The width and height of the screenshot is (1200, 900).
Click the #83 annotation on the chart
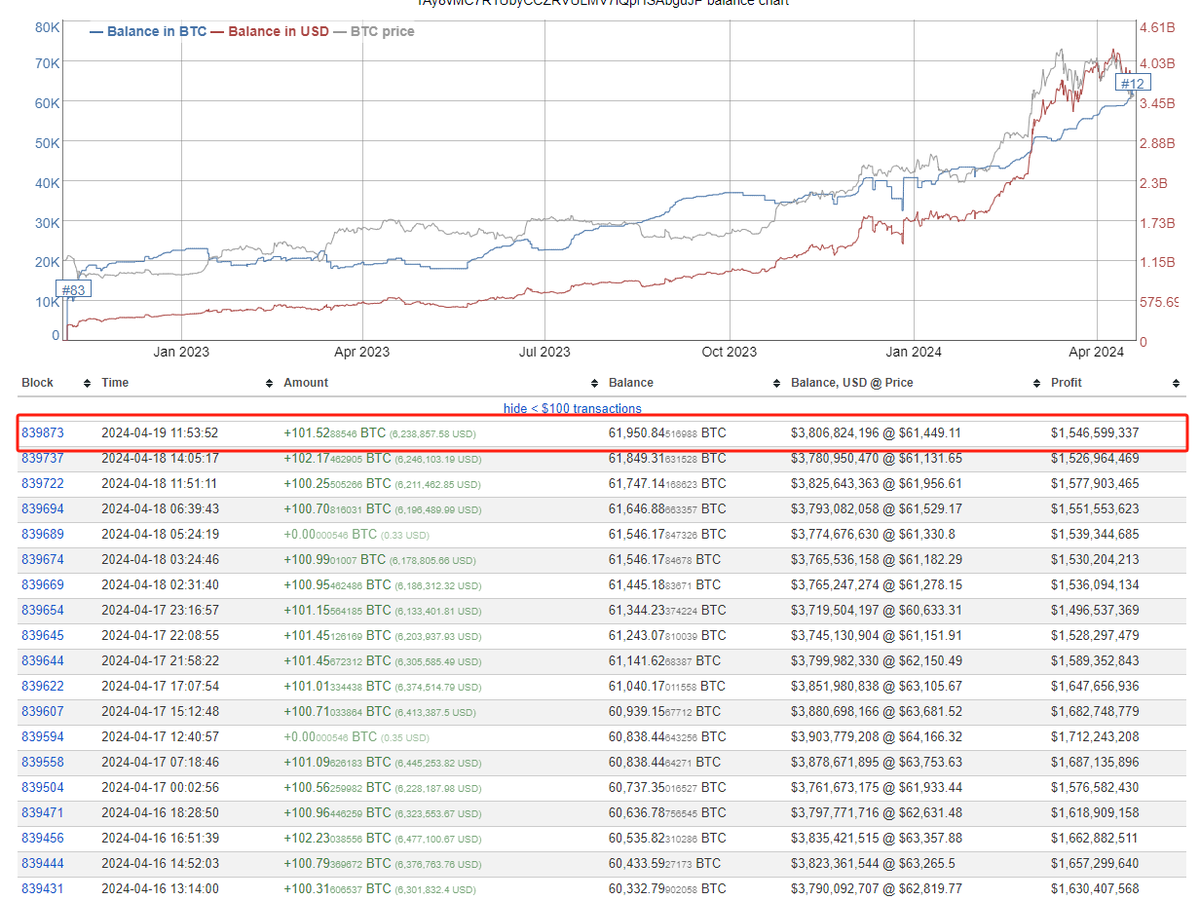click(73, 290)
